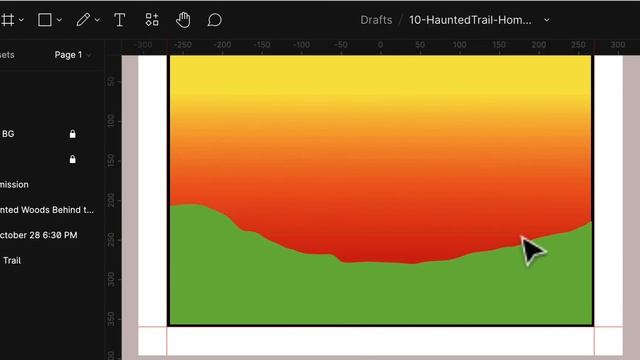The image size is (640, 360).
Task: Open the shape tools dropdown chevron
Action: pos(59,20)
